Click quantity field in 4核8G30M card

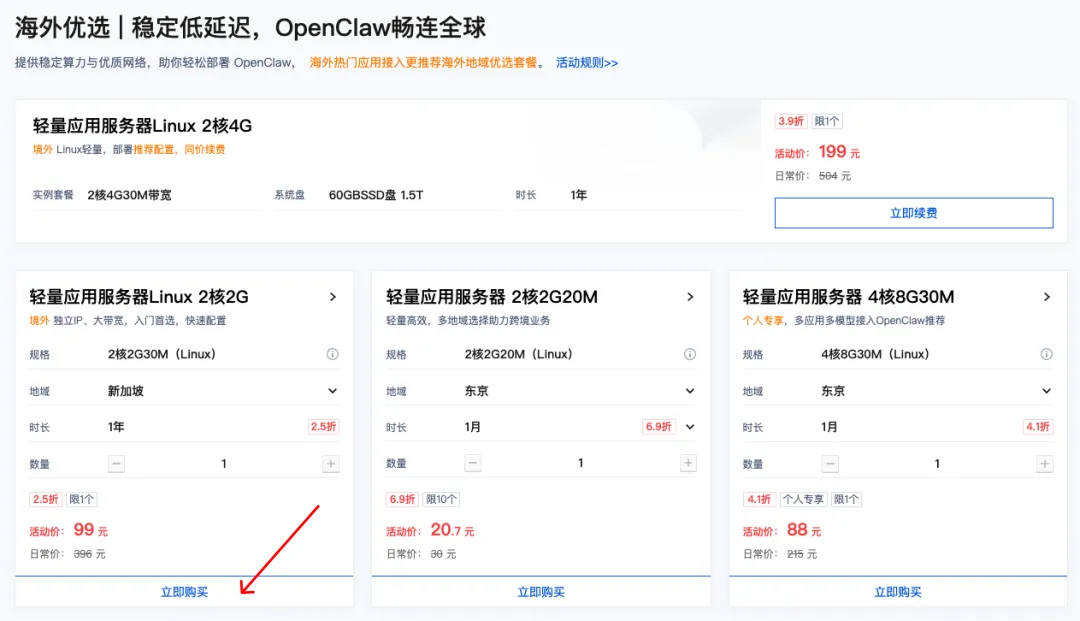coord(937,463)
